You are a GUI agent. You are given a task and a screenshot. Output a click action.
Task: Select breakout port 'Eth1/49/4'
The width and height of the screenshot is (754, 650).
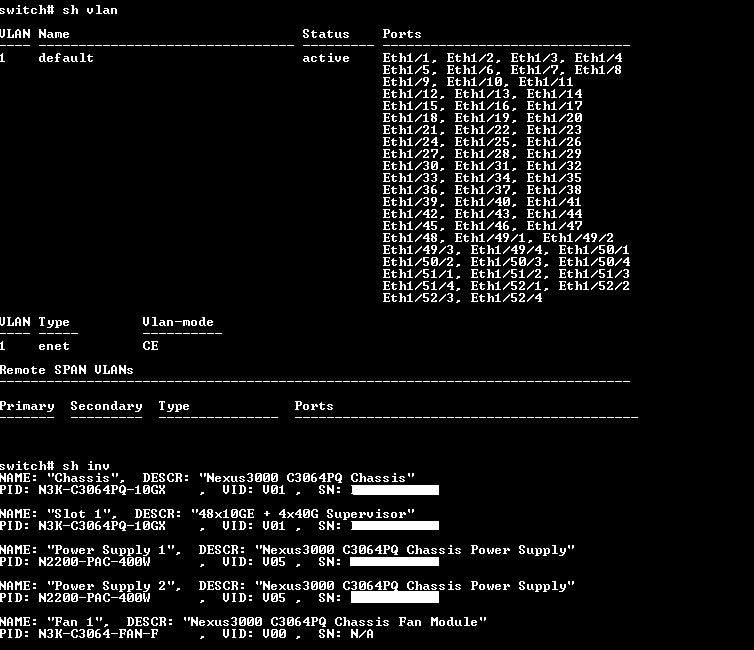506,250
